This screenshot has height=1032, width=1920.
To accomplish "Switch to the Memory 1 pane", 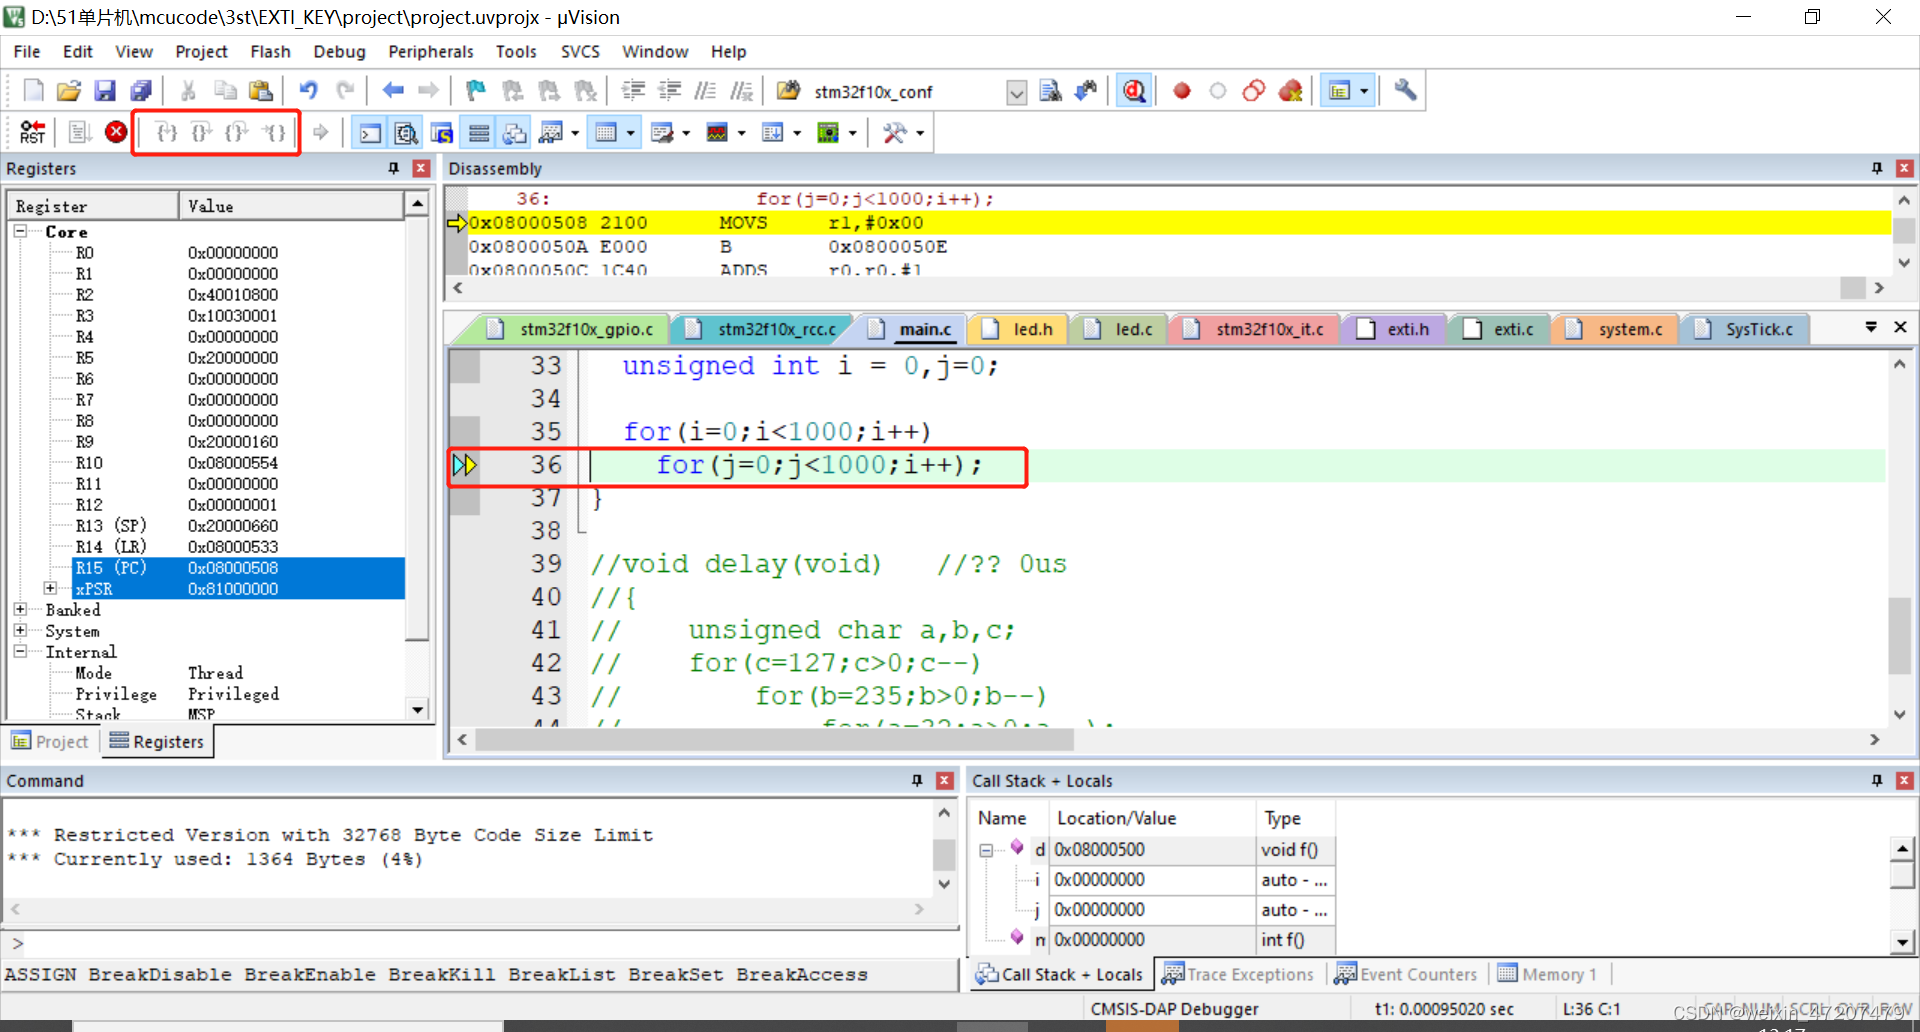I will (1556, 973).
